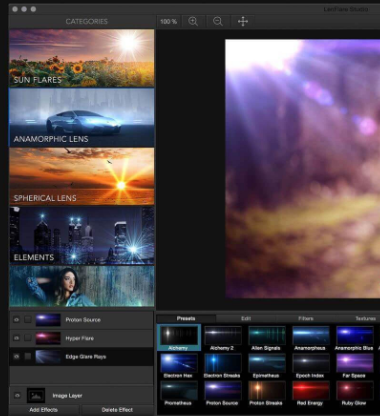Click the Hyper Flare name text
The image size is (380, 416).
tap(79, 338)
